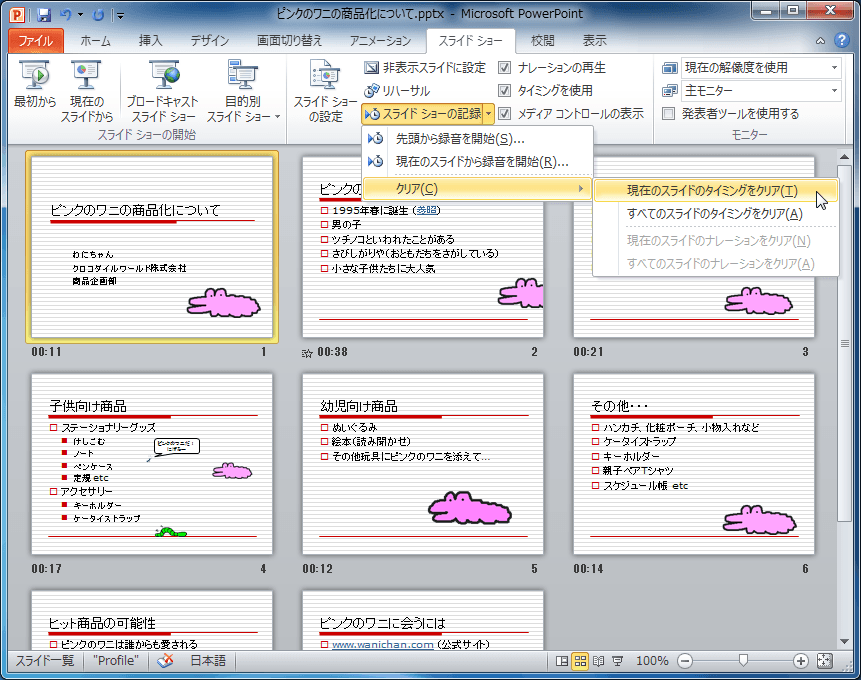Open Broadcast Slide Show (ブロードキャスト)
Screen dimensions: 861x680
click(x=163, y=91)
